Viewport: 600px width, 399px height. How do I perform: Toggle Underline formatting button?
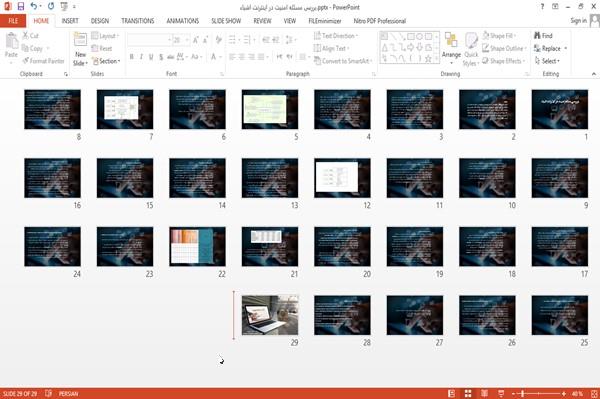(151, 57)
